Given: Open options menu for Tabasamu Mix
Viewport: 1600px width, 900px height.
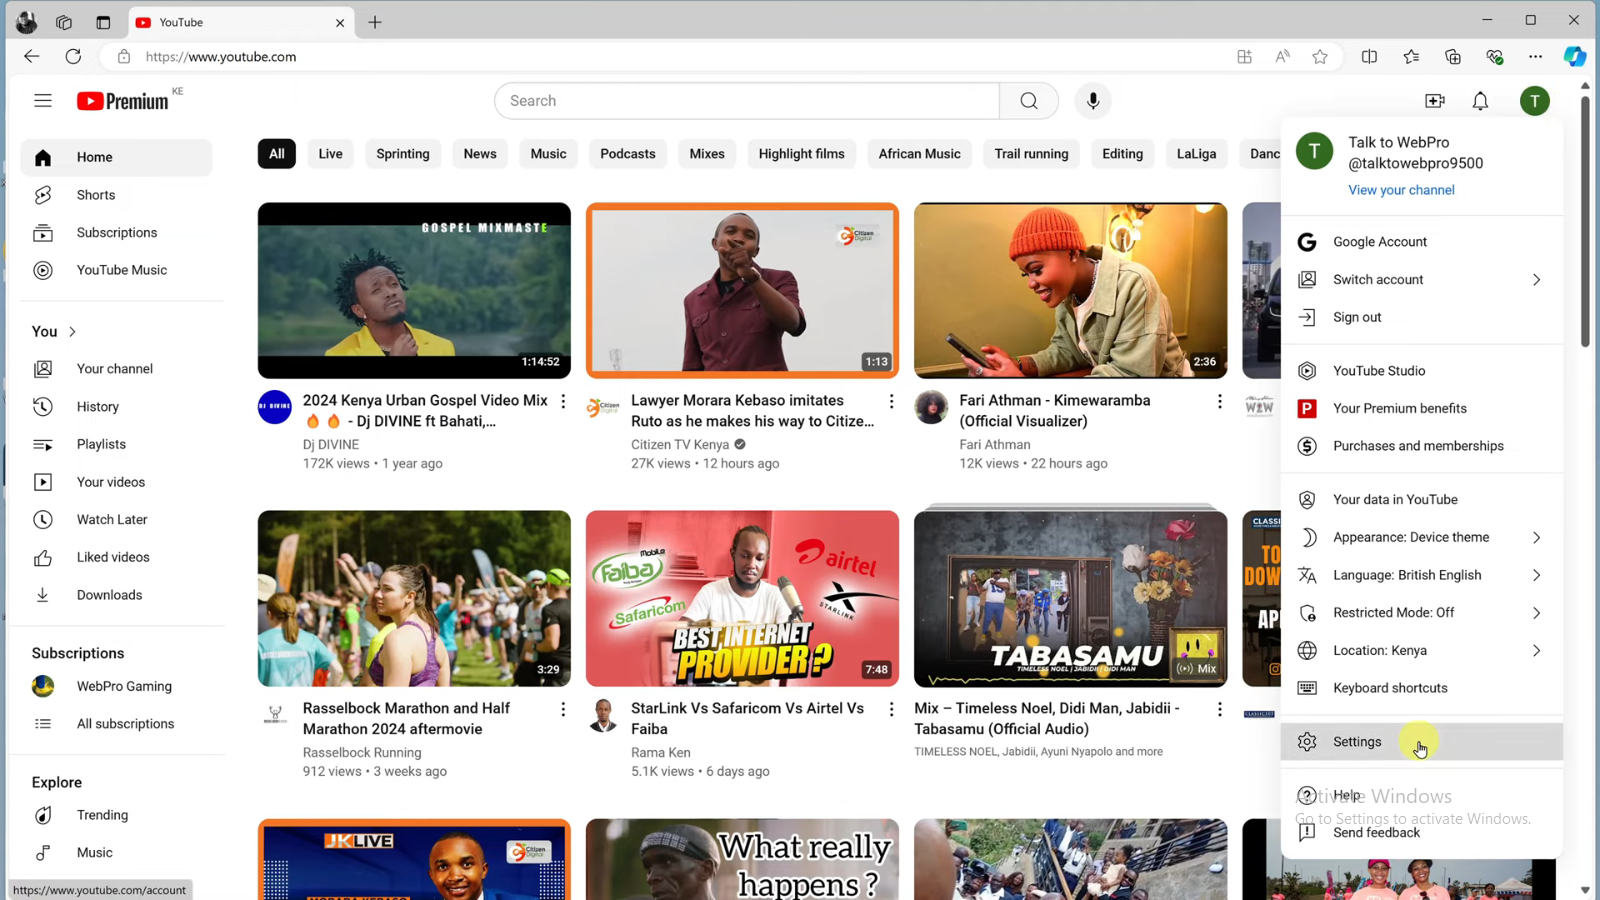Looking at the screenshot, I should point(1219,709).
